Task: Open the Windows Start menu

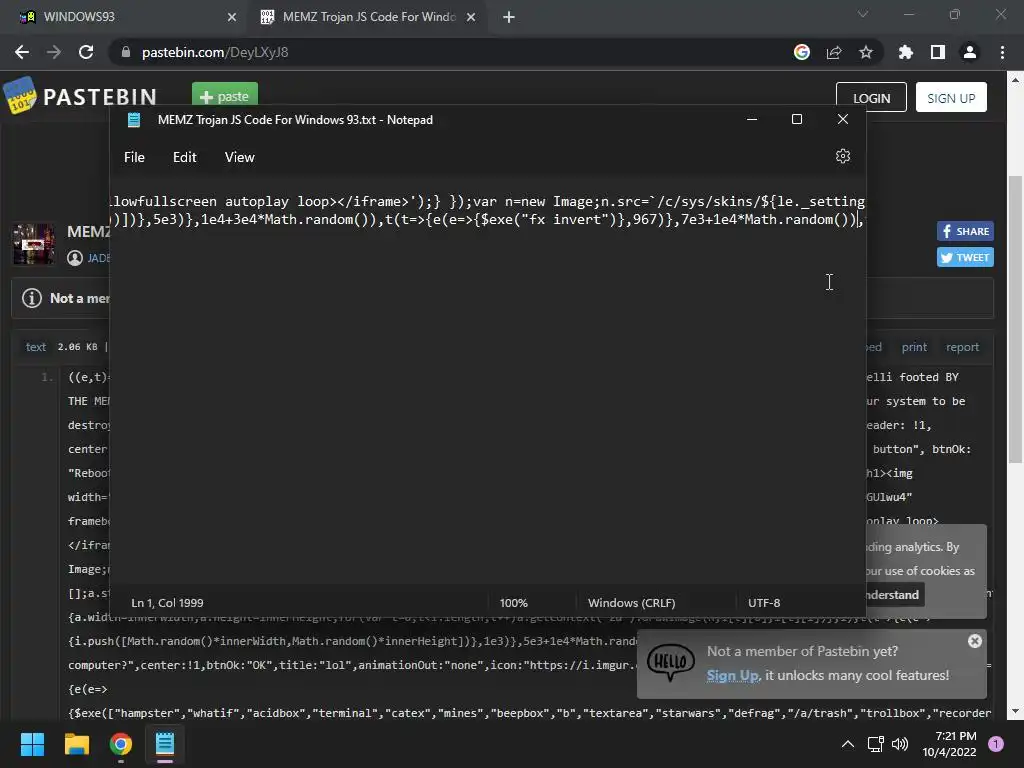Action: click(32, 744)
